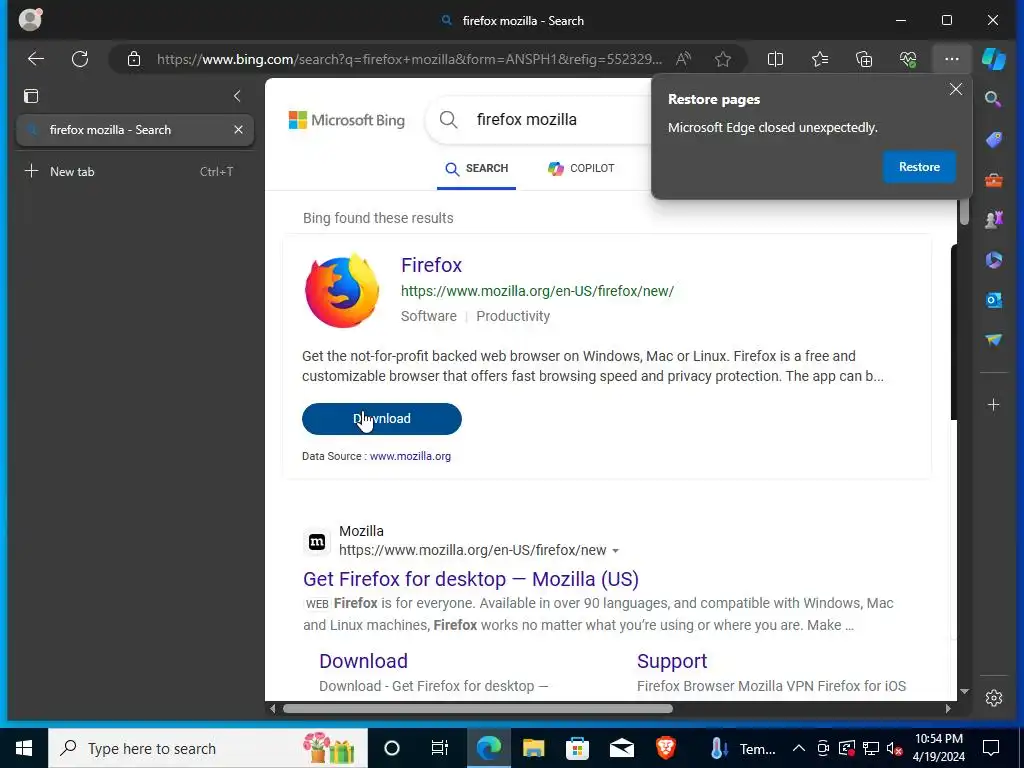
Task: Open the www.mozilla.org data source link
Action: [410, 456]
